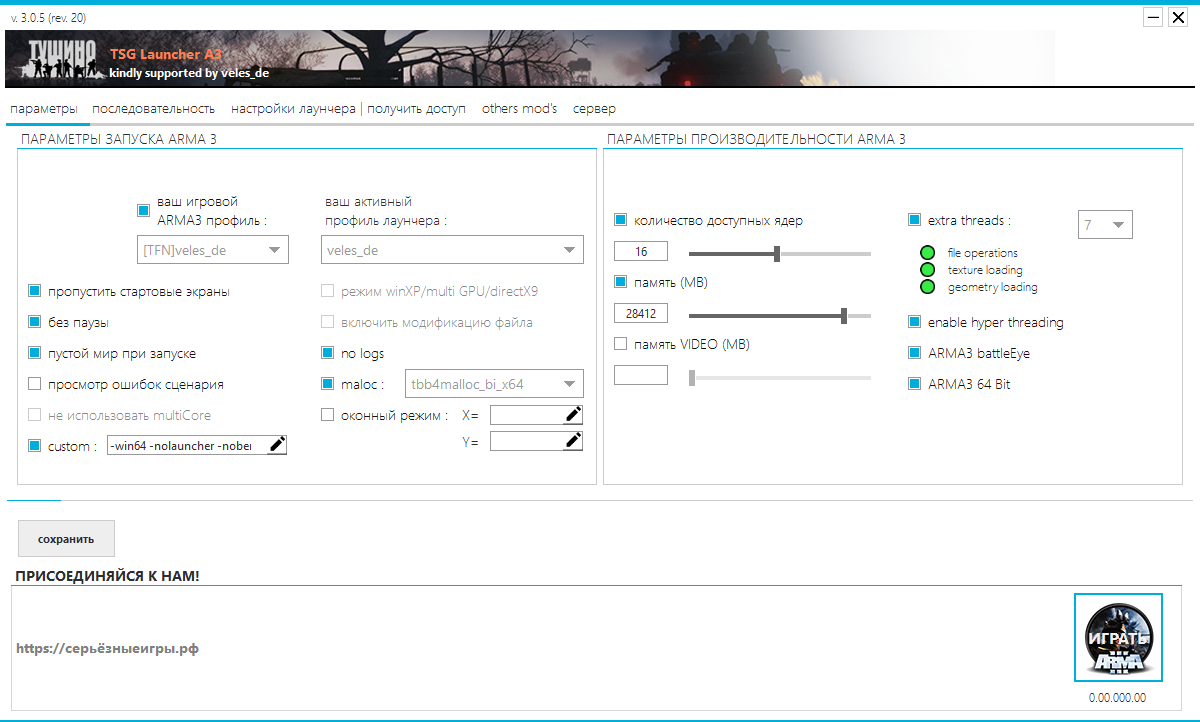The height and width of the screenshot is (722, 1200).
Task: Toggle без паузы checkbox
Action: 35,322
